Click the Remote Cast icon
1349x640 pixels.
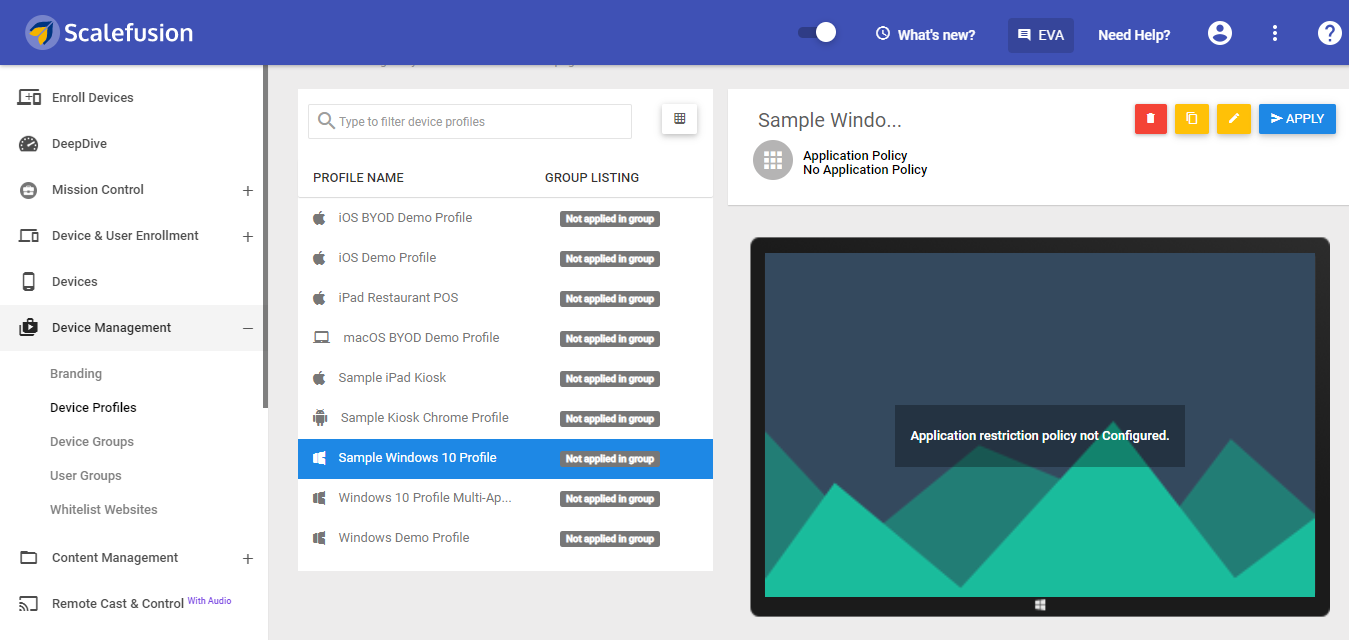[x=29, y=603]
